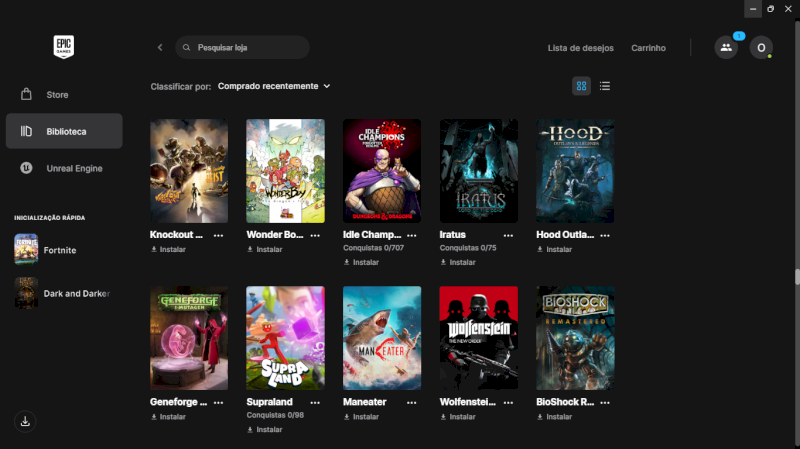Click the search magnifier icon

click(x=186, y=47)
